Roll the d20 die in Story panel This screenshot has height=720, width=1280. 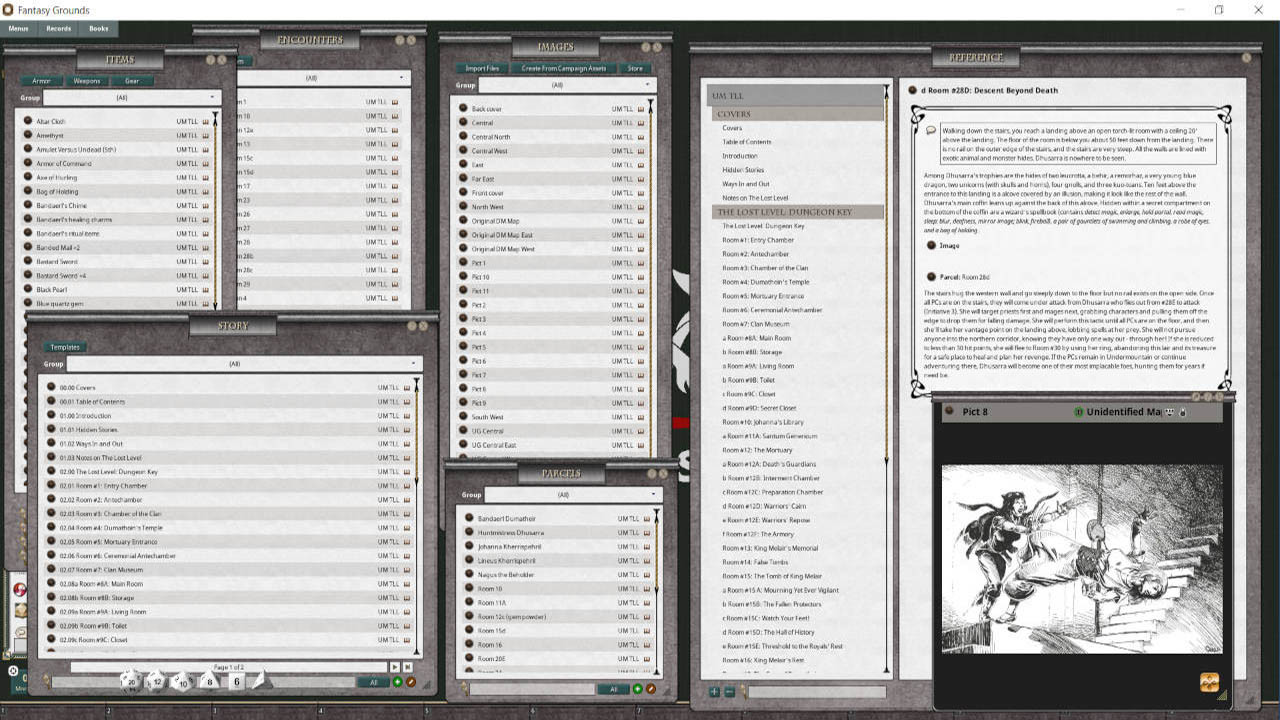(x=131, y=683)
